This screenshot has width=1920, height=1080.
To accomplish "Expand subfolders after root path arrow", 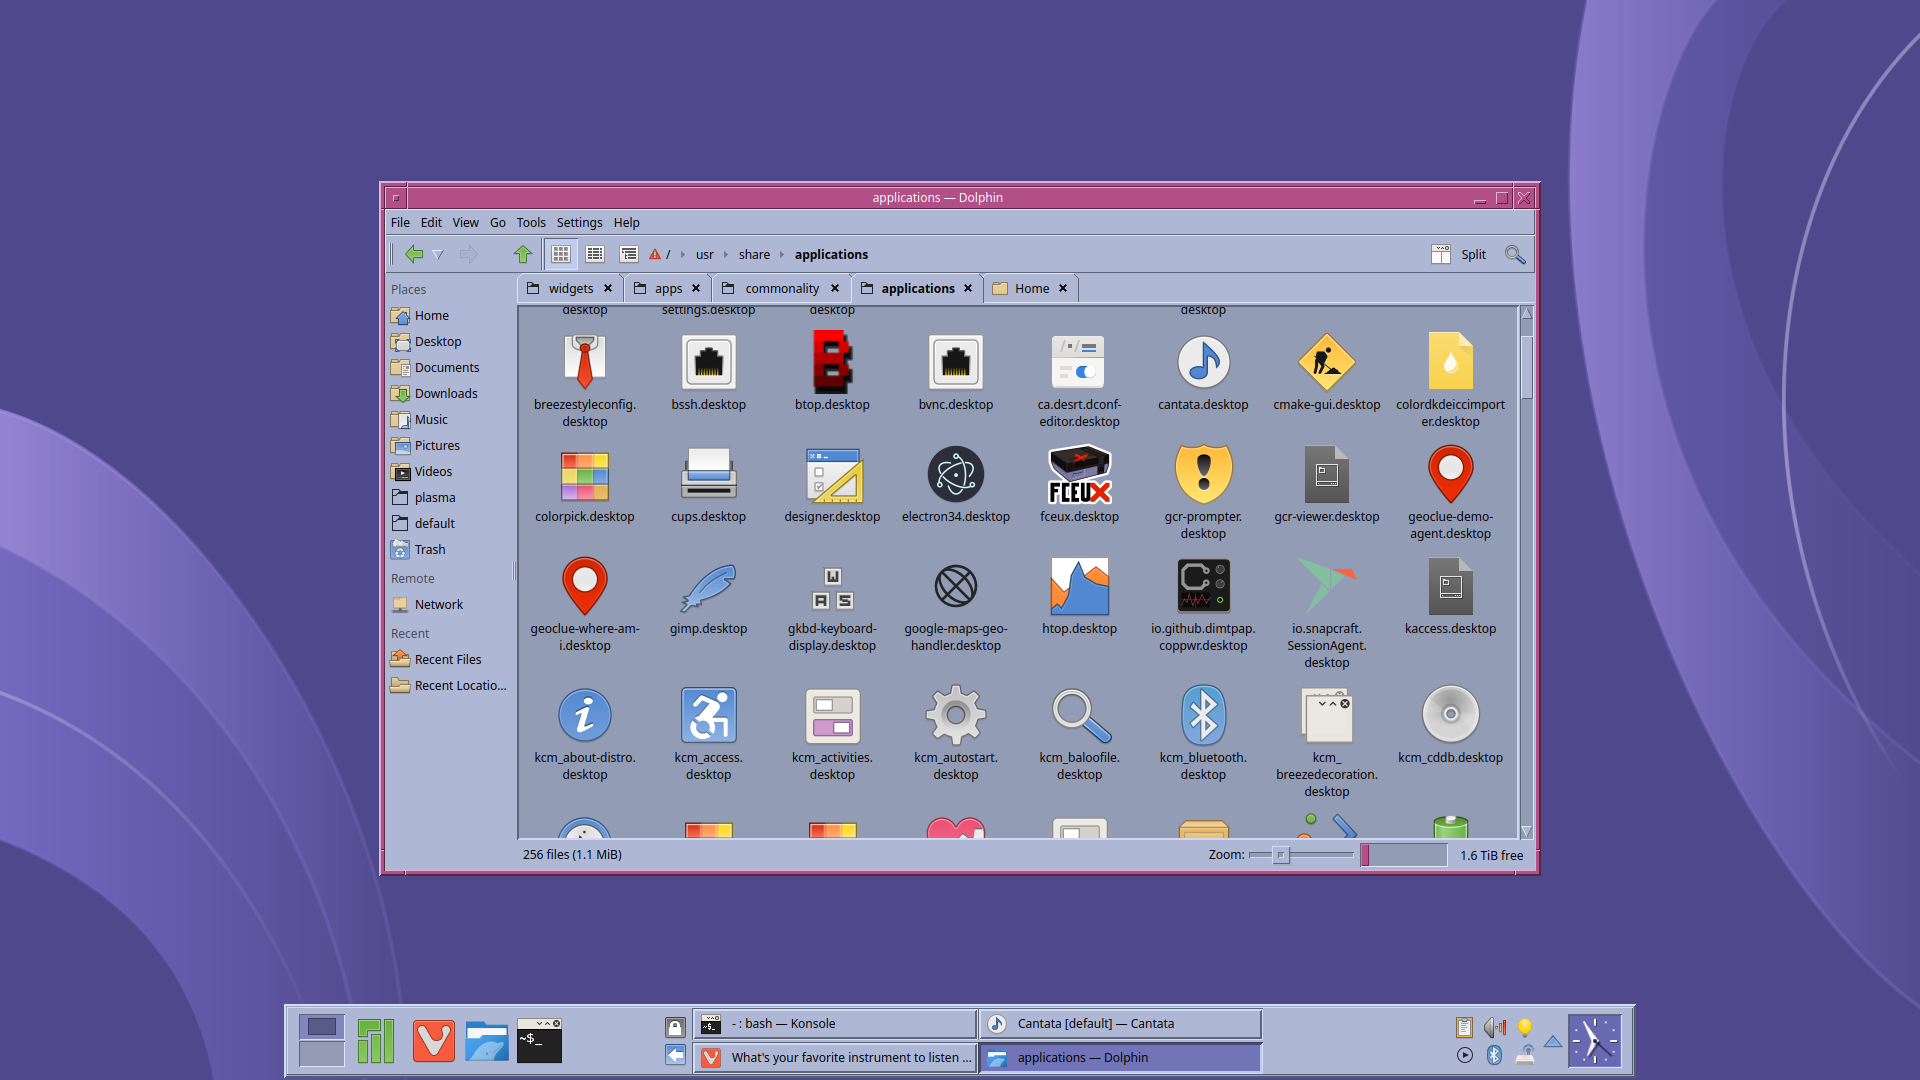I will 683,255.
